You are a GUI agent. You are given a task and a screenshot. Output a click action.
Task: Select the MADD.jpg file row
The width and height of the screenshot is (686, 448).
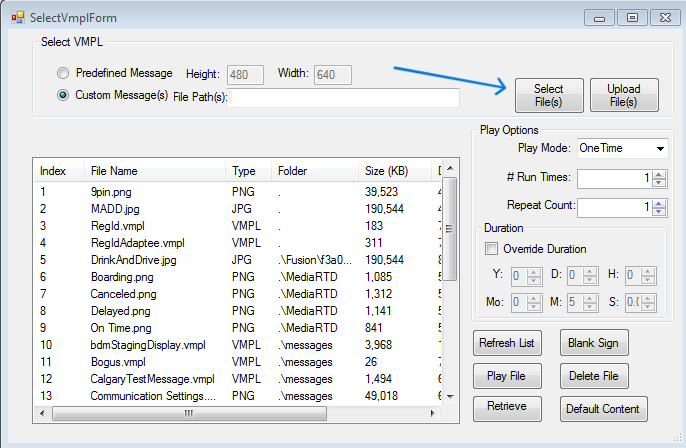(x=114, y=209)
